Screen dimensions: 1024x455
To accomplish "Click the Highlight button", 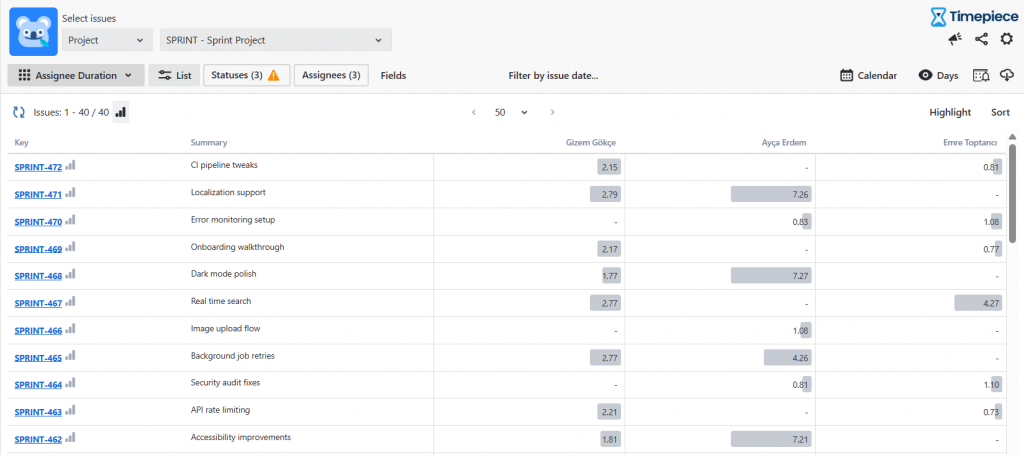I will 950,113.
